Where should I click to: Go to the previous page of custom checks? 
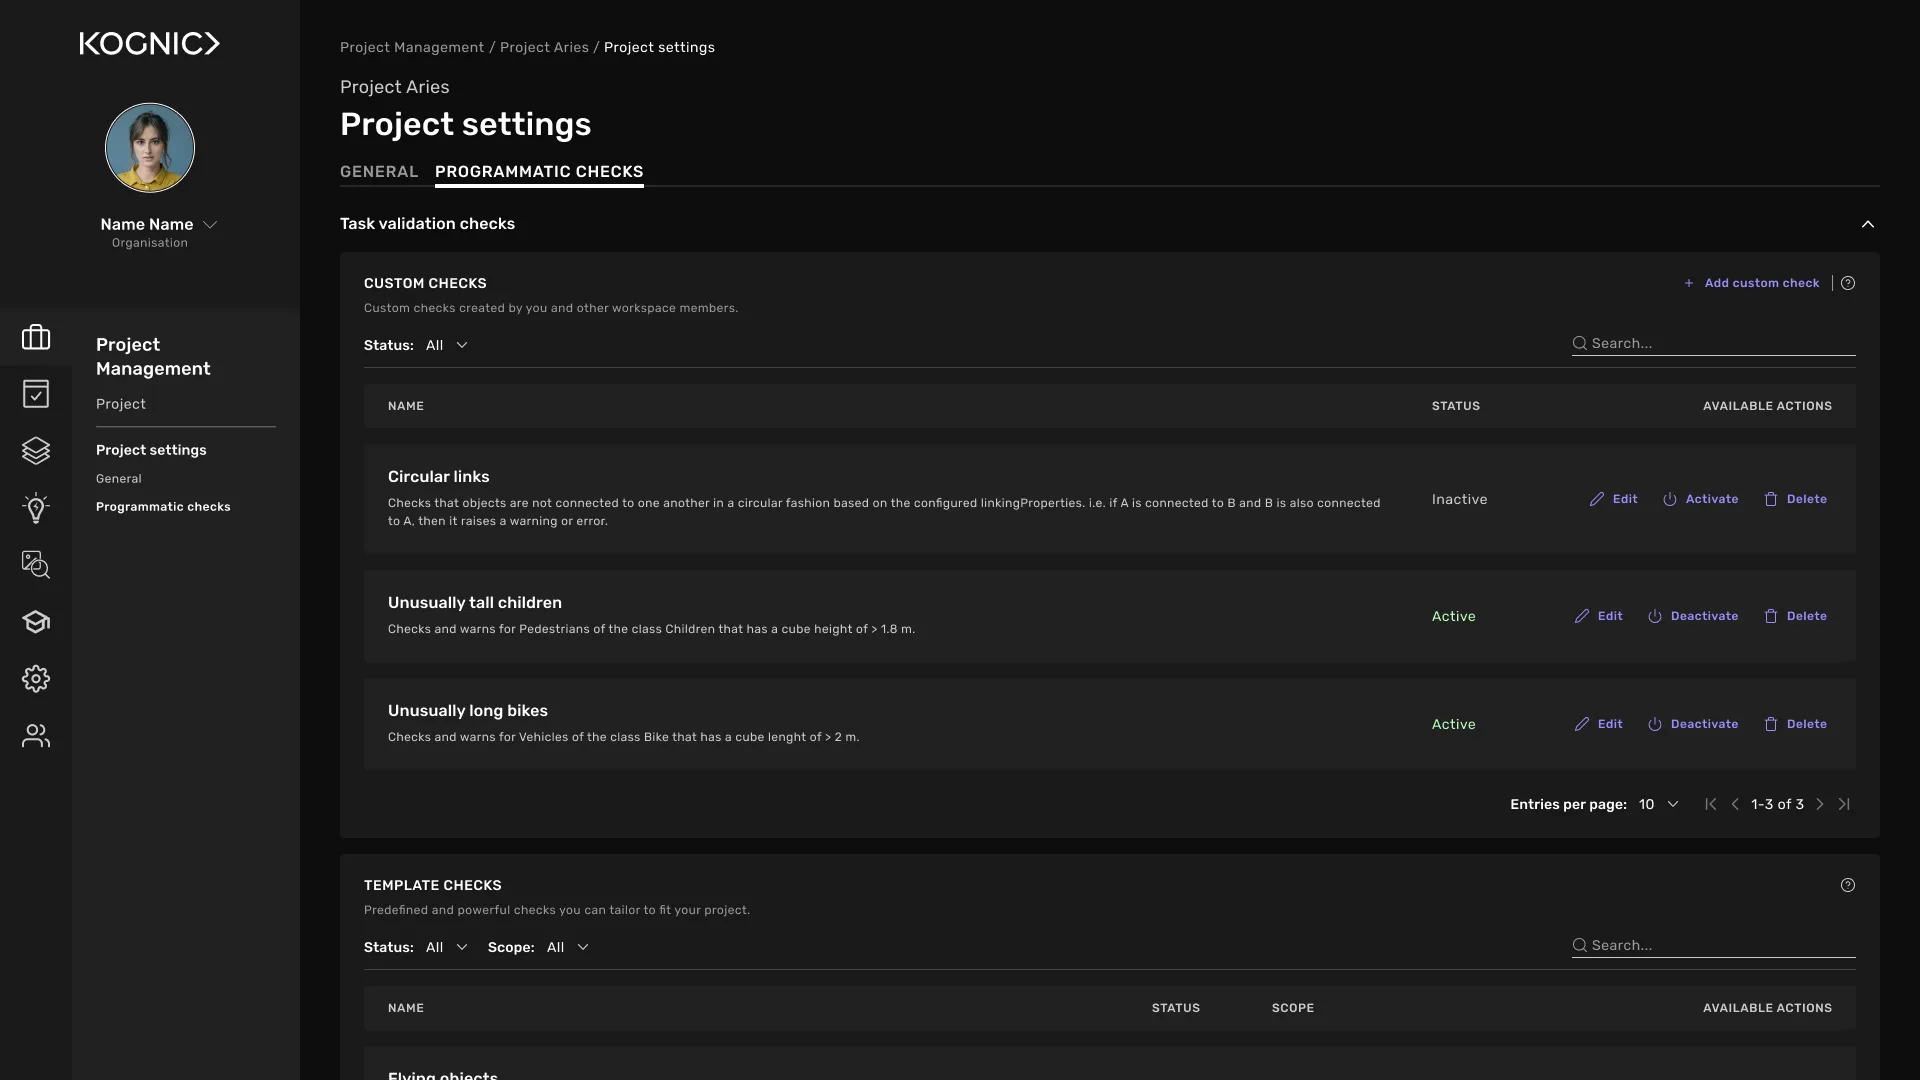[1735, 804]
